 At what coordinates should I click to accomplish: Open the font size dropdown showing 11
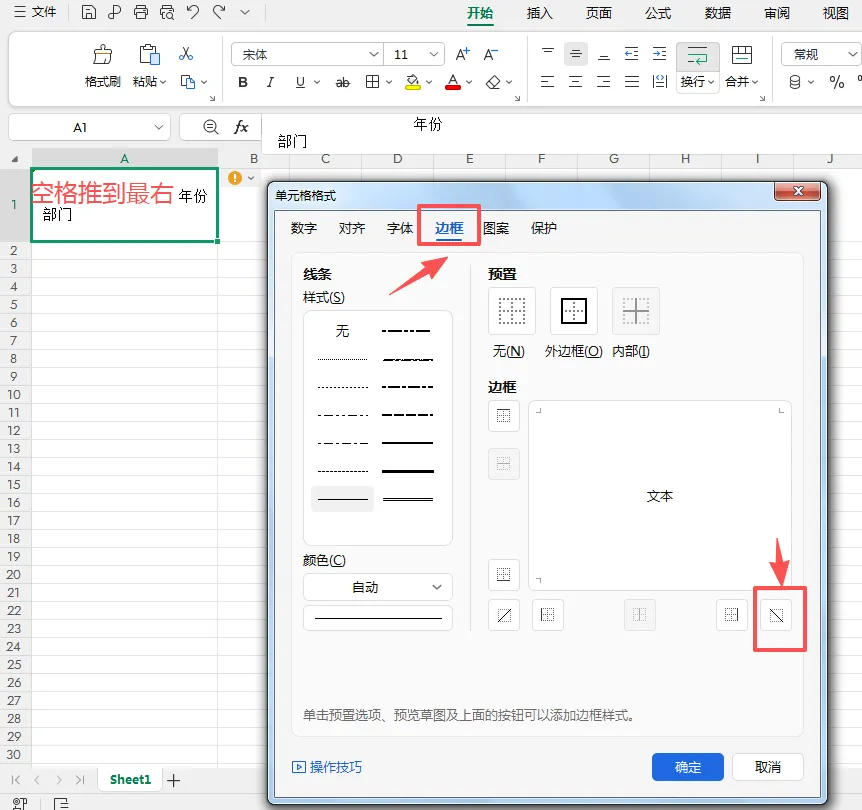point(433,54)
